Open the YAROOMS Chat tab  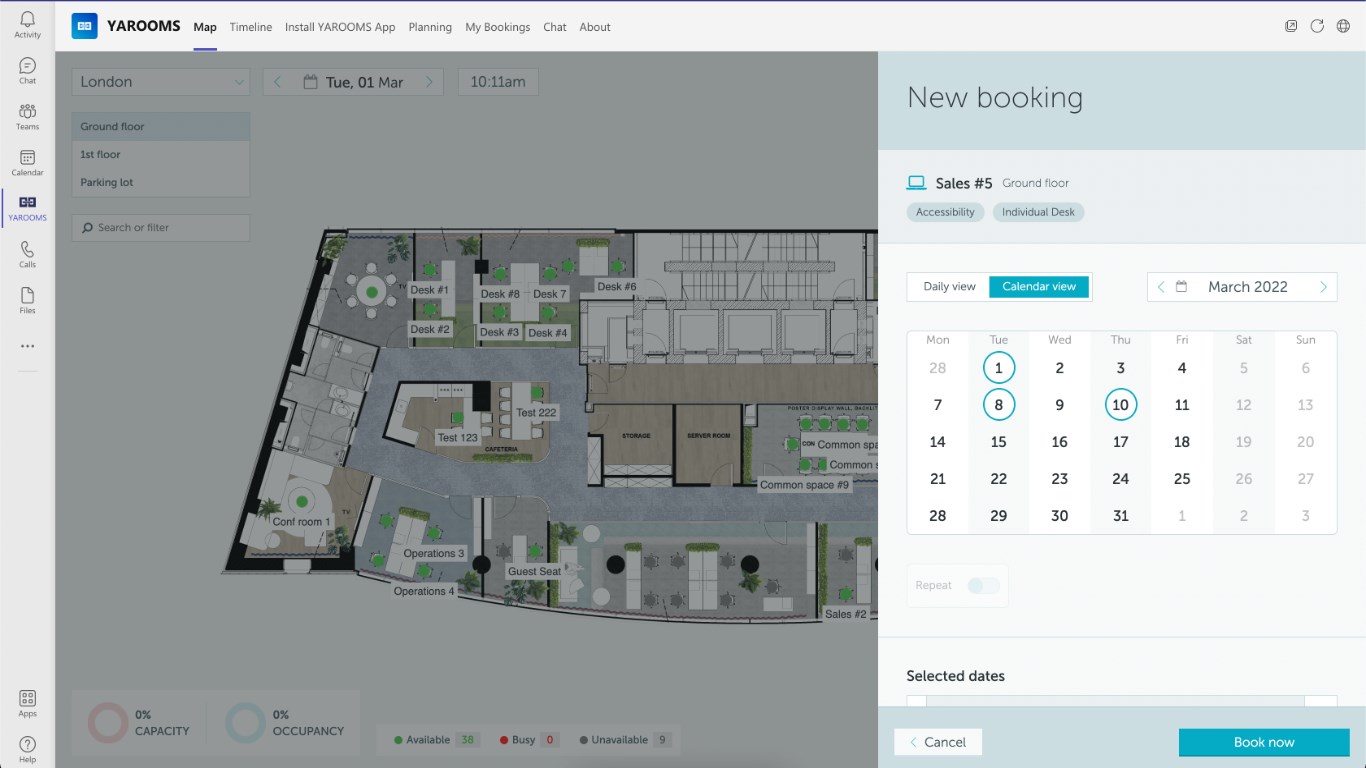(555, 27)
